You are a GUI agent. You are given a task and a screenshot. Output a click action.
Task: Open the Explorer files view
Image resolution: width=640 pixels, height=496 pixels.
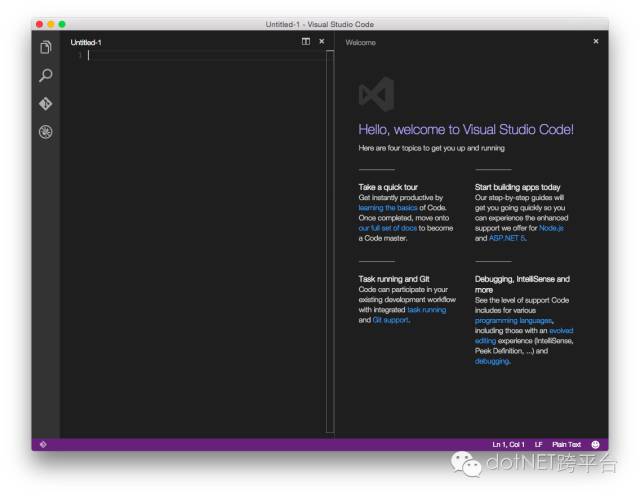[46, 47]
